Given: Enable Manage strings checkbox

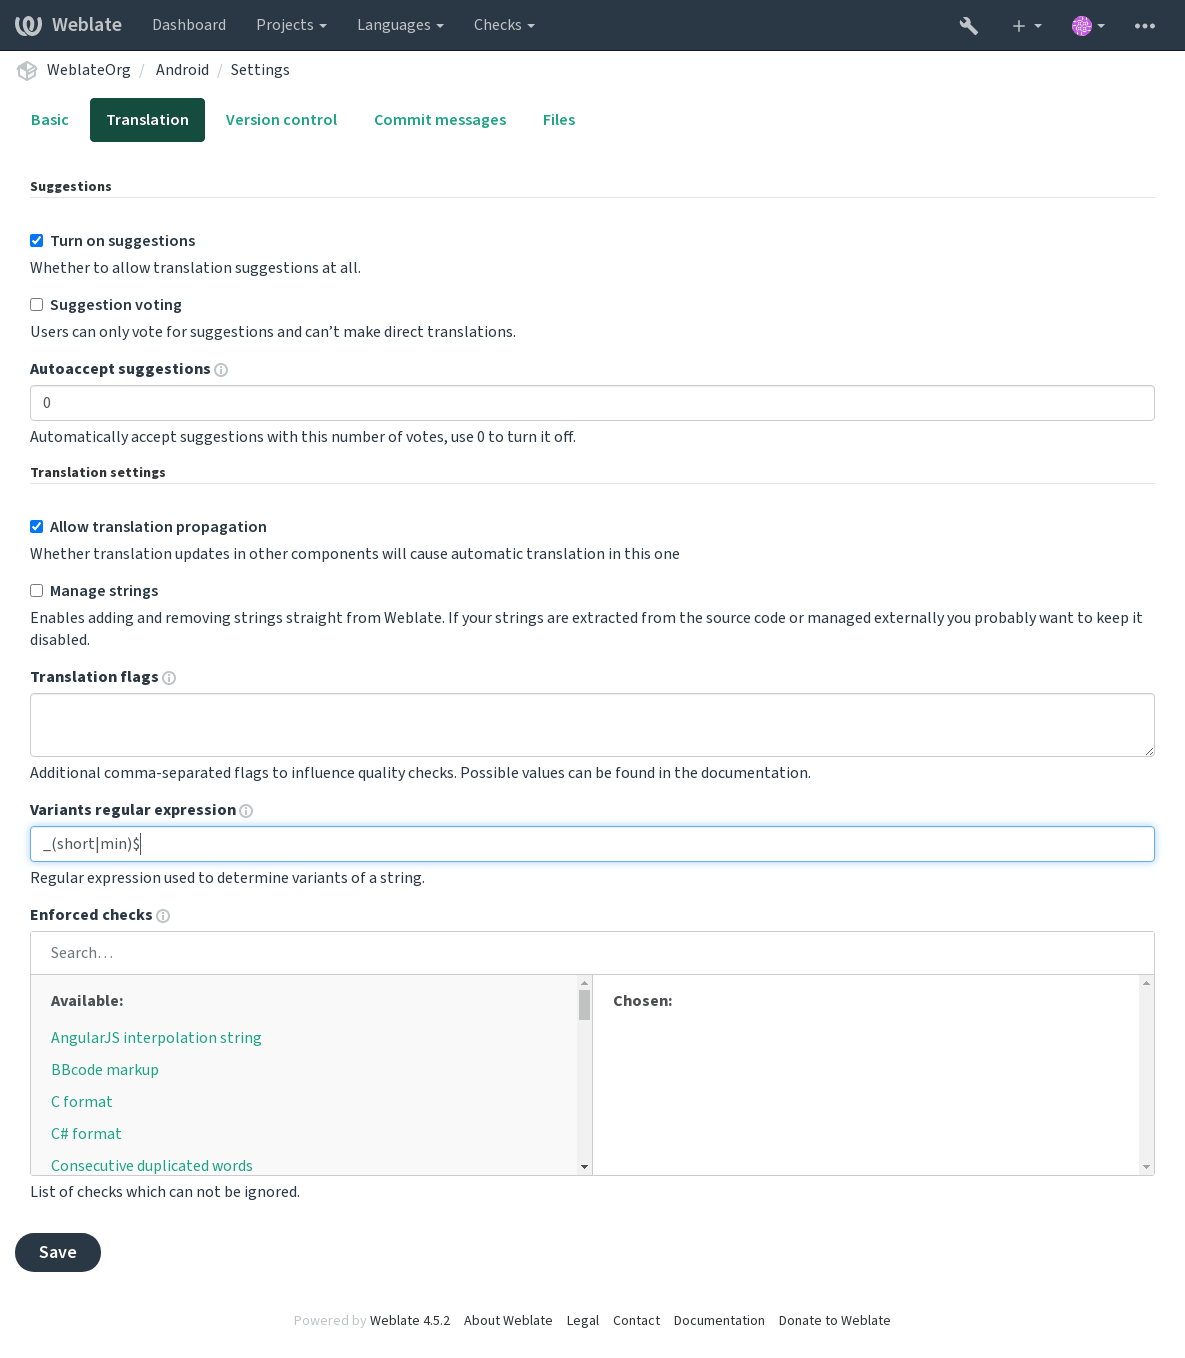Looking at the screenshot, I should tap(37, 591).
